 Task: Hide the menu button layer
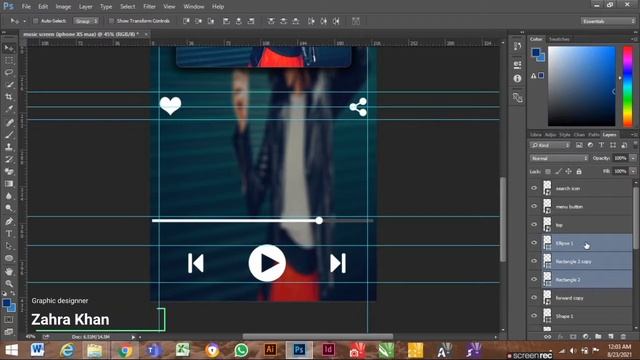pos(533,207)
